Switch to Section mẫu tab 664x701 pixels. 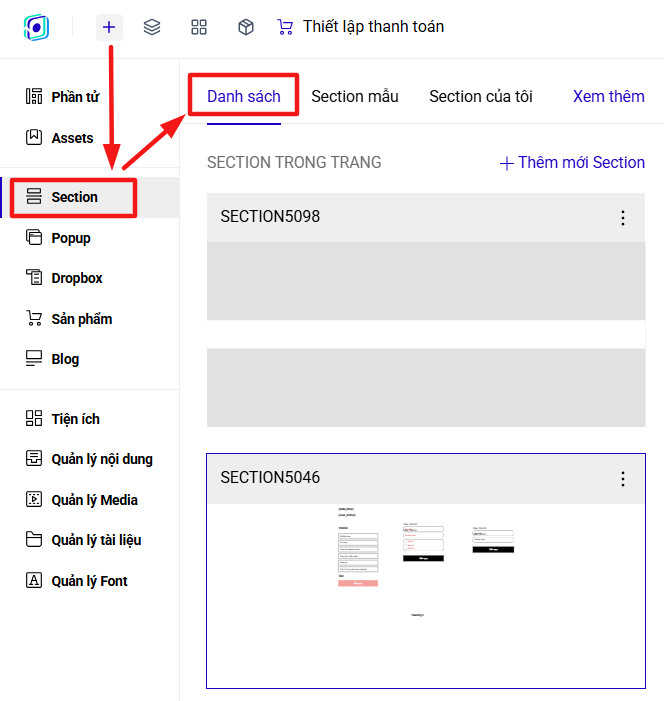pos(355,97)
